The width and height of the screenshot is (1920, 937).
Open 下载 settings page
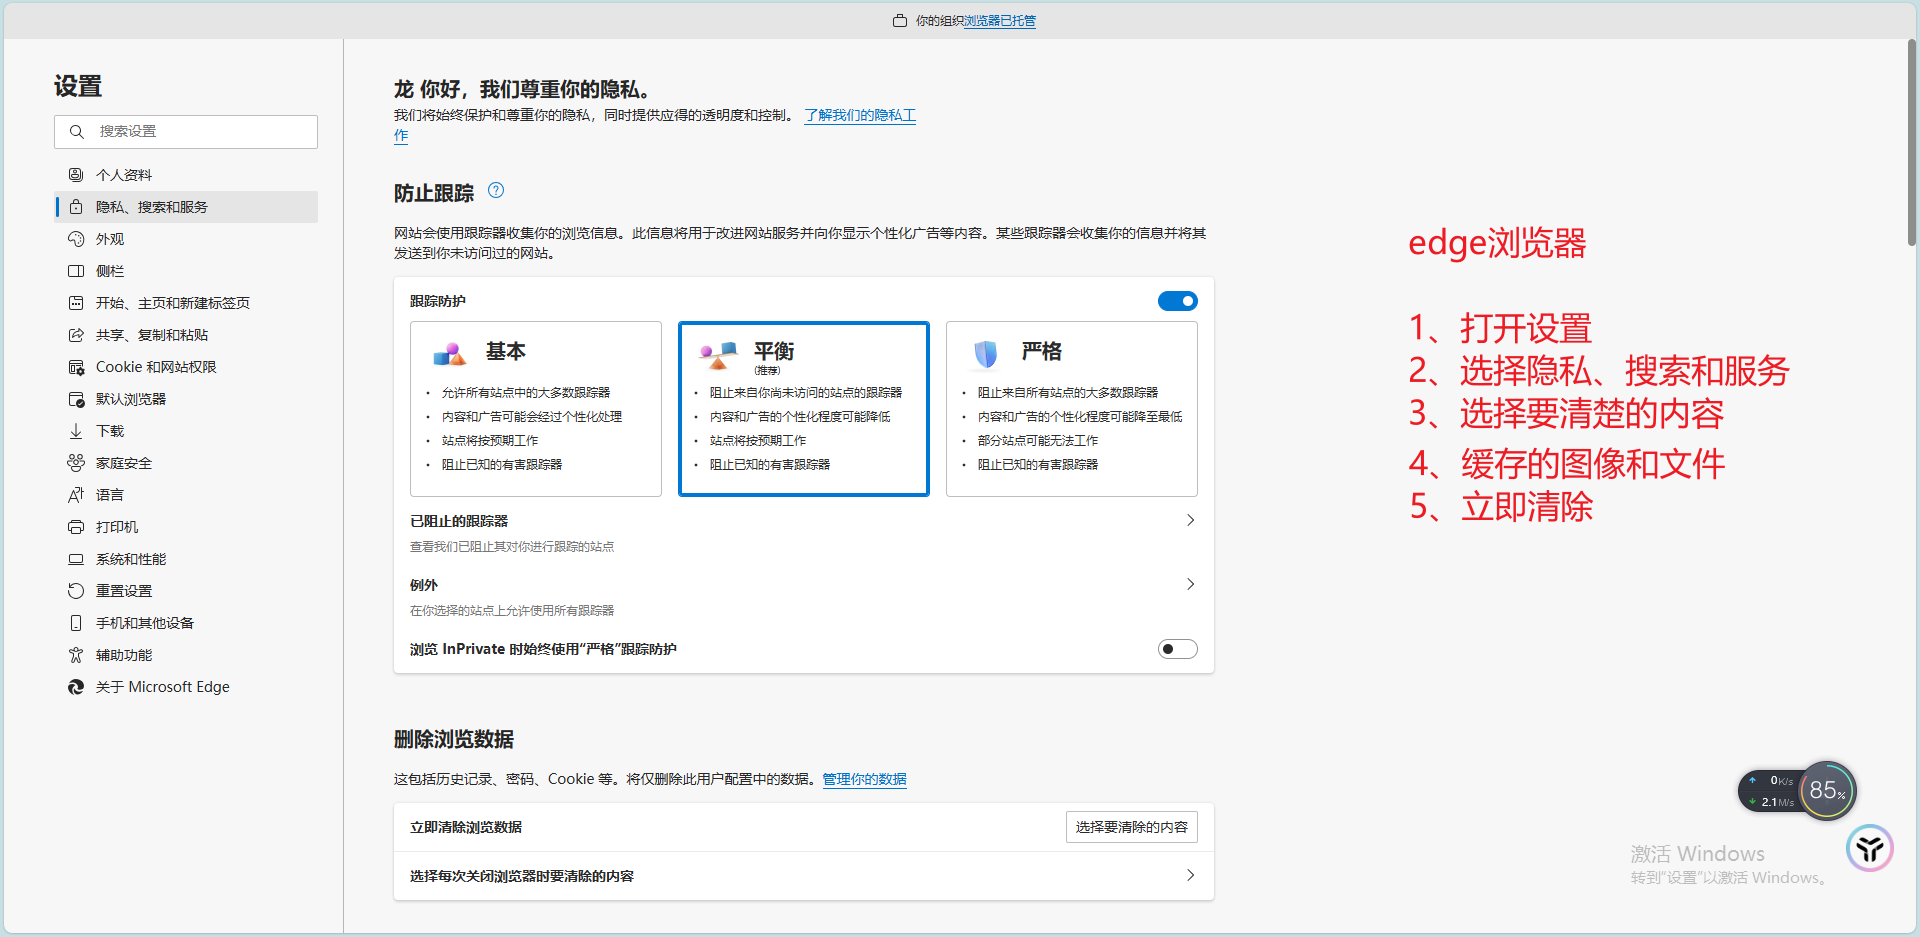click(x=186, y=431)
